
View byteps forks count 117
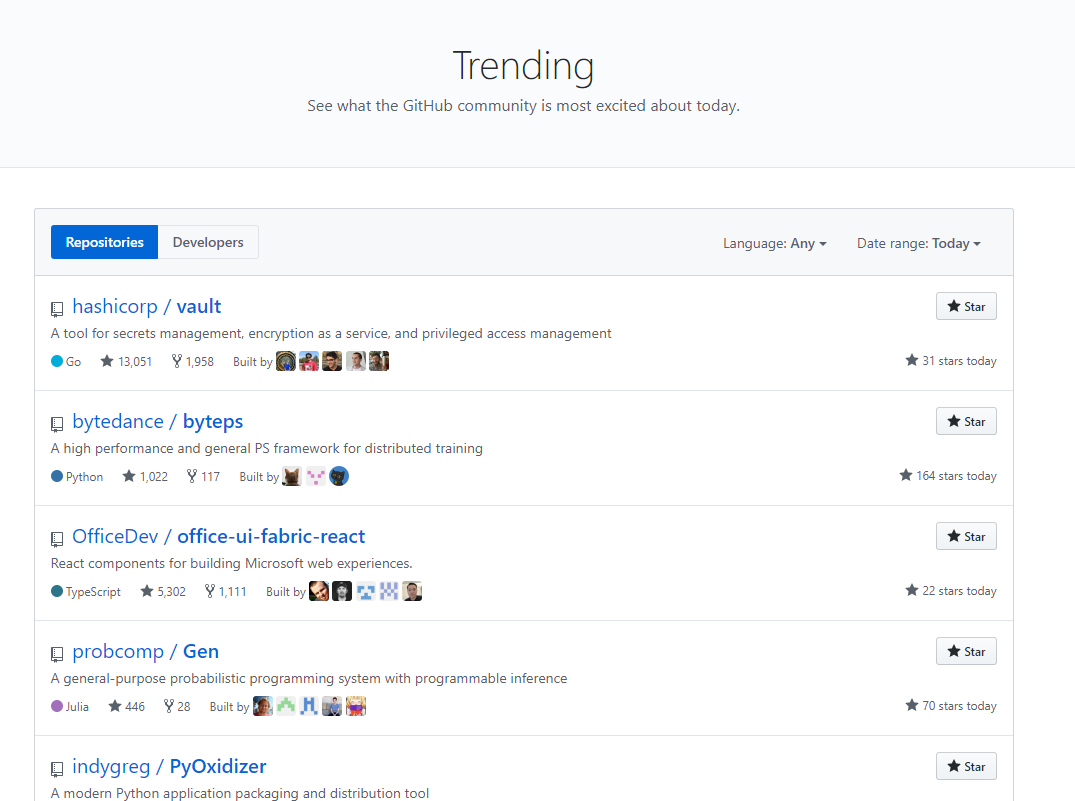pyautogui.click(x=204, y=477)
